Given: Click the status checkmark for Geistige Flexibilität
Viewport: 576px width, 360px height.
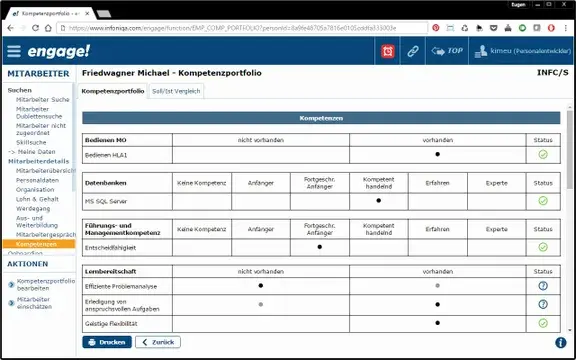Looking at the screenshot, I should pos(543,323).
